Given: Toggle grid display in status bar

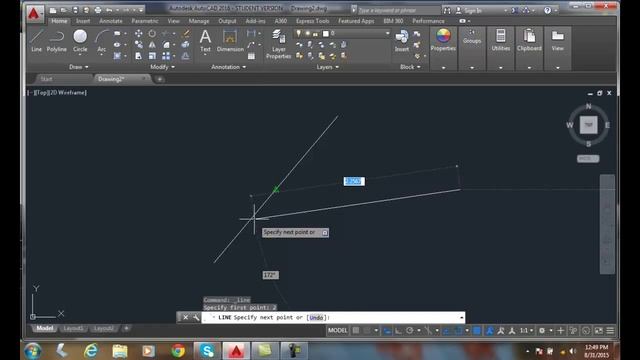Looking at the screenshot, I should click(356, 331).
